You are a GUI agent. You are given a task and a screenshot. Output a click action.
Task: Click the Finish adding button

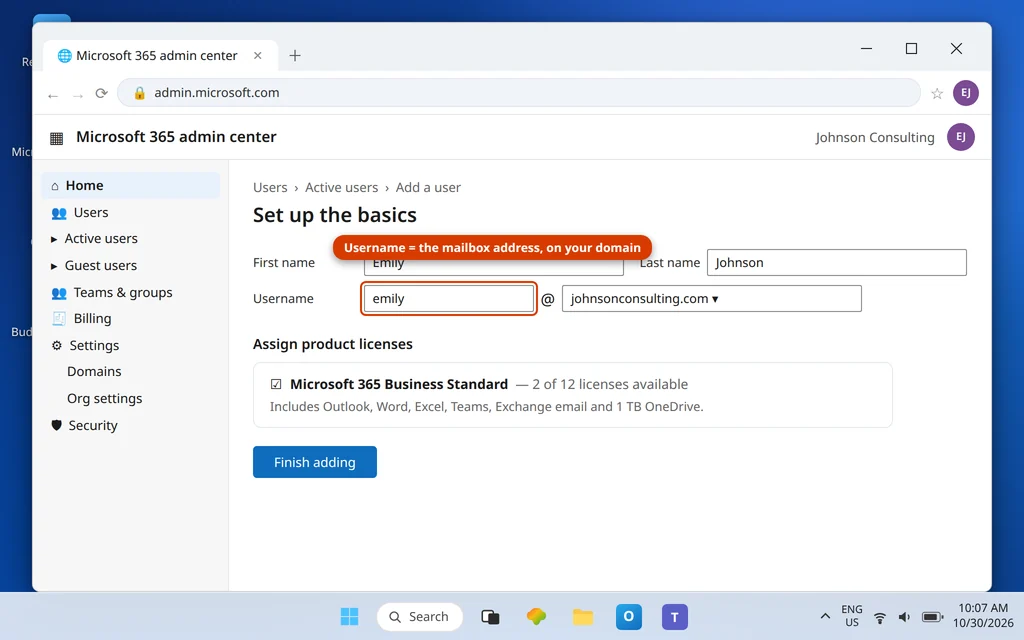point(315,462)
